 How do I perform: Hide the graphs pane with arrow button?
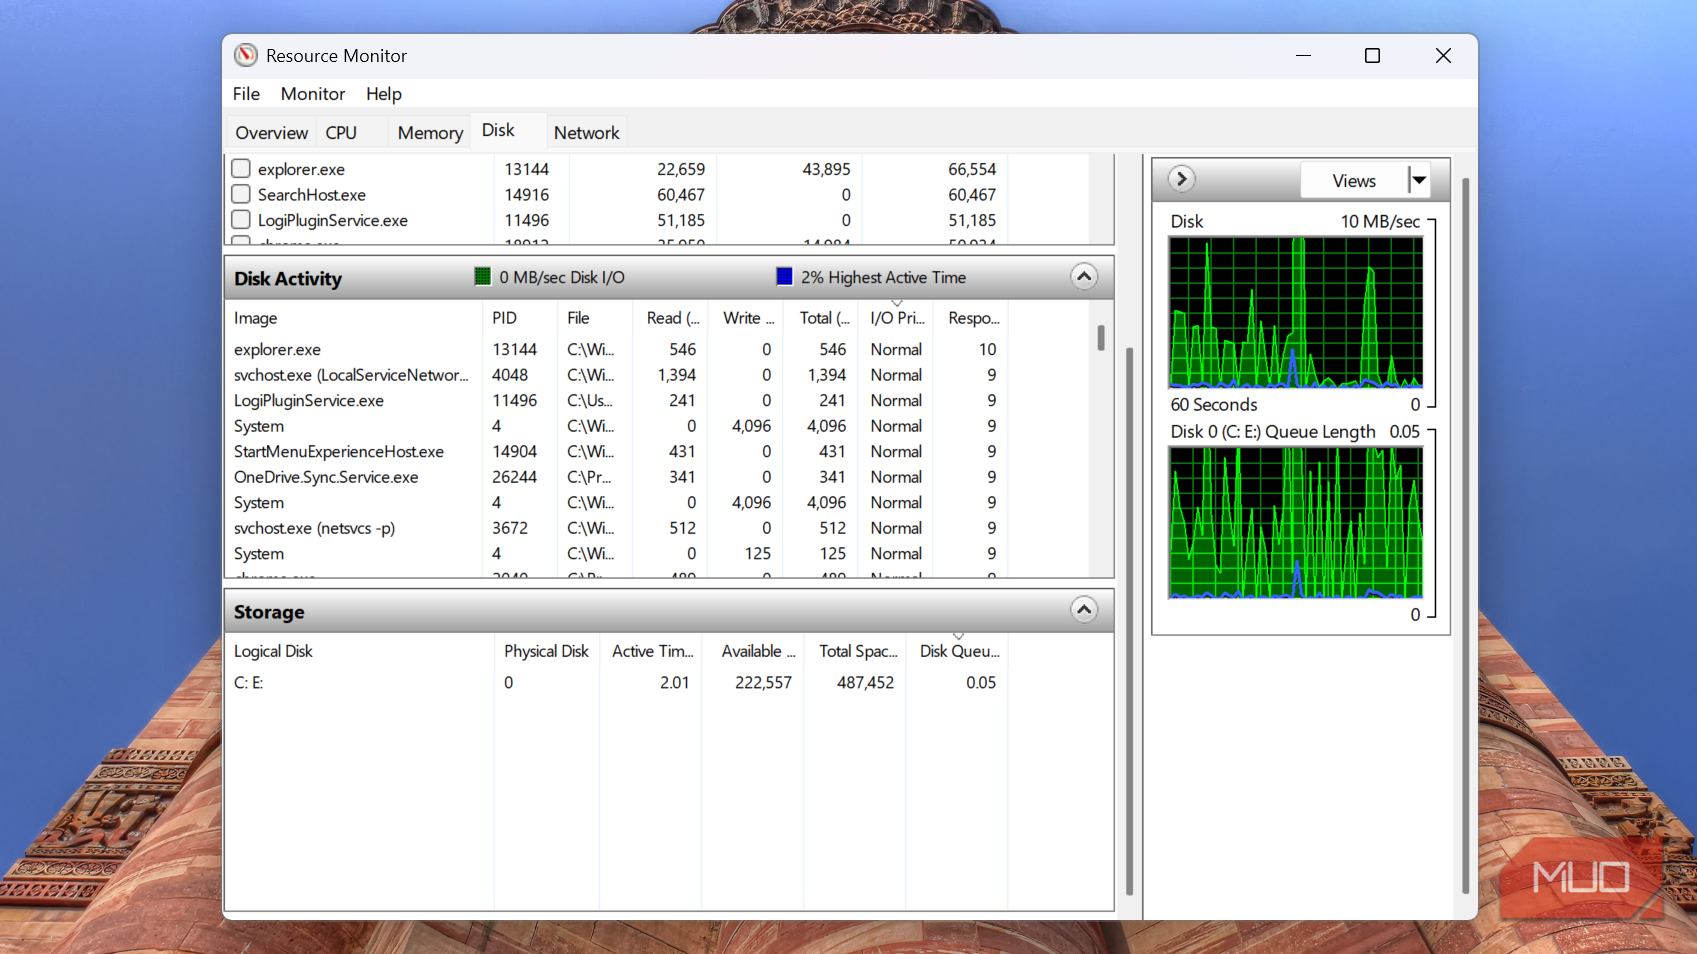[1181, 179]
